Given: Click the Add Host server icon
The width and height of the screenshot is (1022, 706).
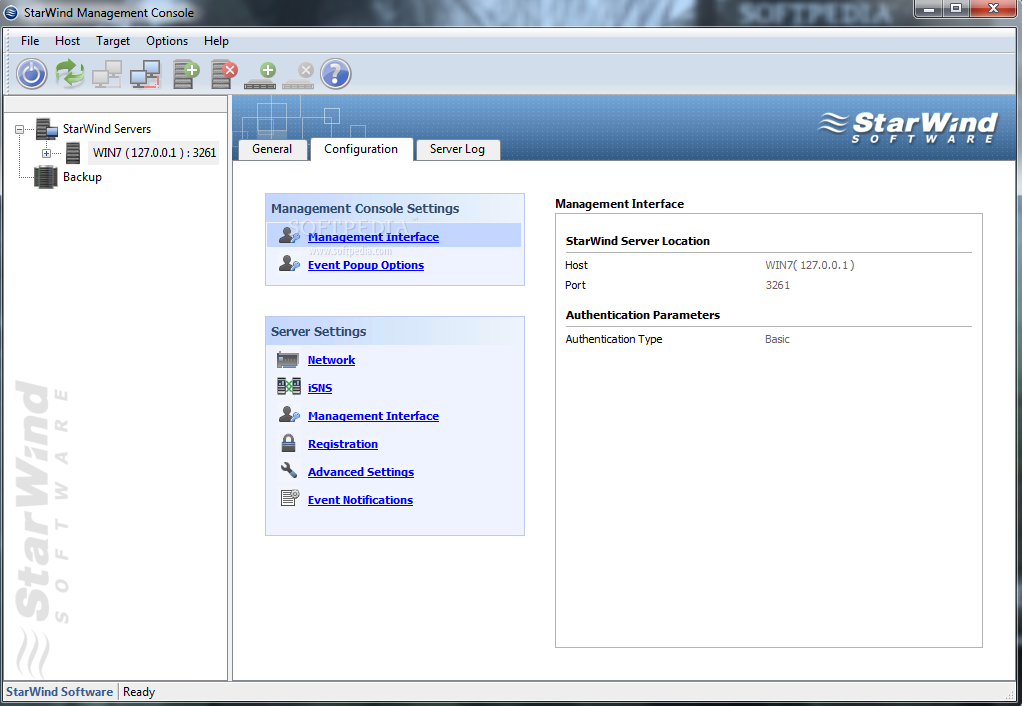Looking at the screenshot, I should (x=186, y=74).
